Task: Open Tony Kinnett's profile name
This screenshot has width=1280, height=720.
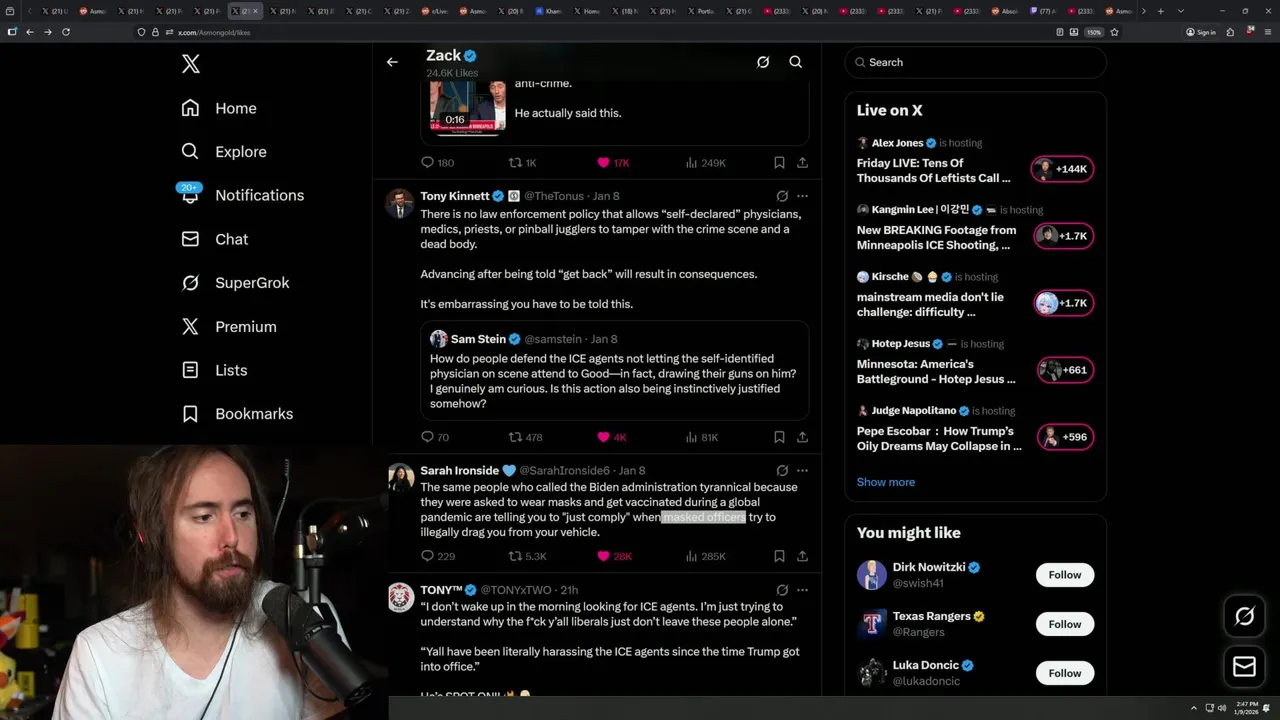Action: click(x=455, y=196)
